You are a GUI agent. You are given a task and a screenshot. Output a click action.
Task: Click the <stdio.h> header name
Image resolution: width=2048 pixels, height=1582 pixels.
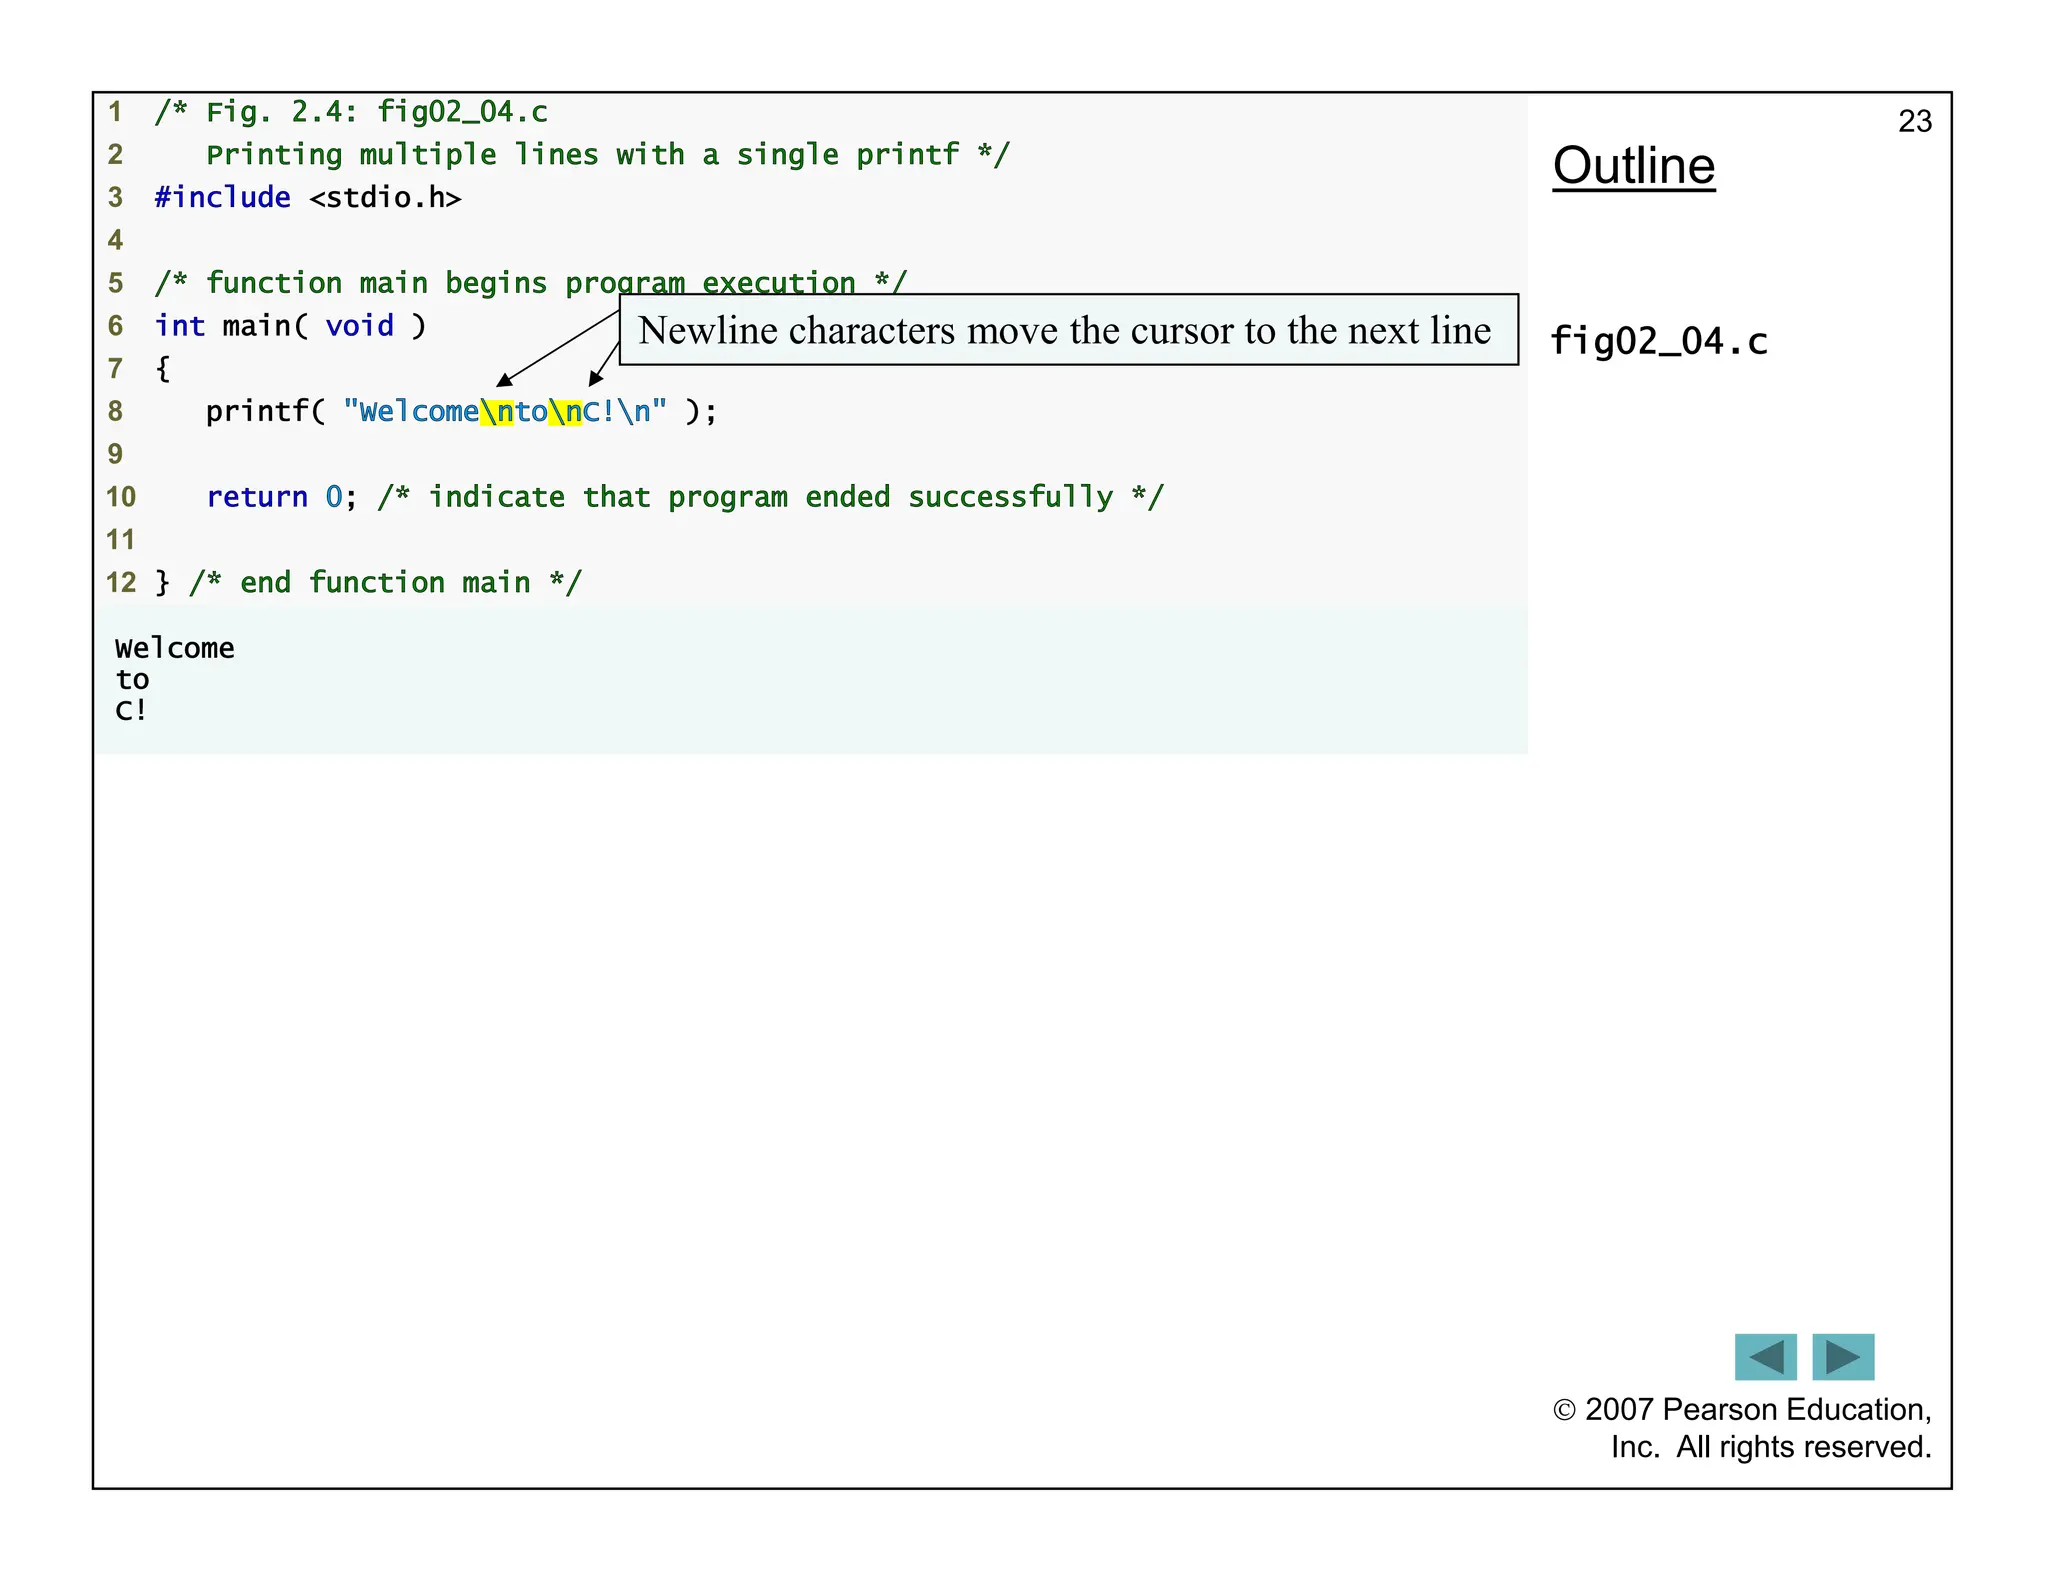click(x=385, y=197)
